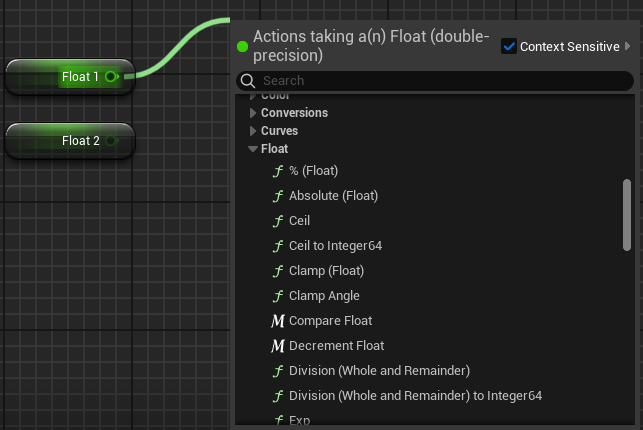The image size is (643, 430).
Task: Click the actions list vertical scrollbar
Action: point(627,214)
